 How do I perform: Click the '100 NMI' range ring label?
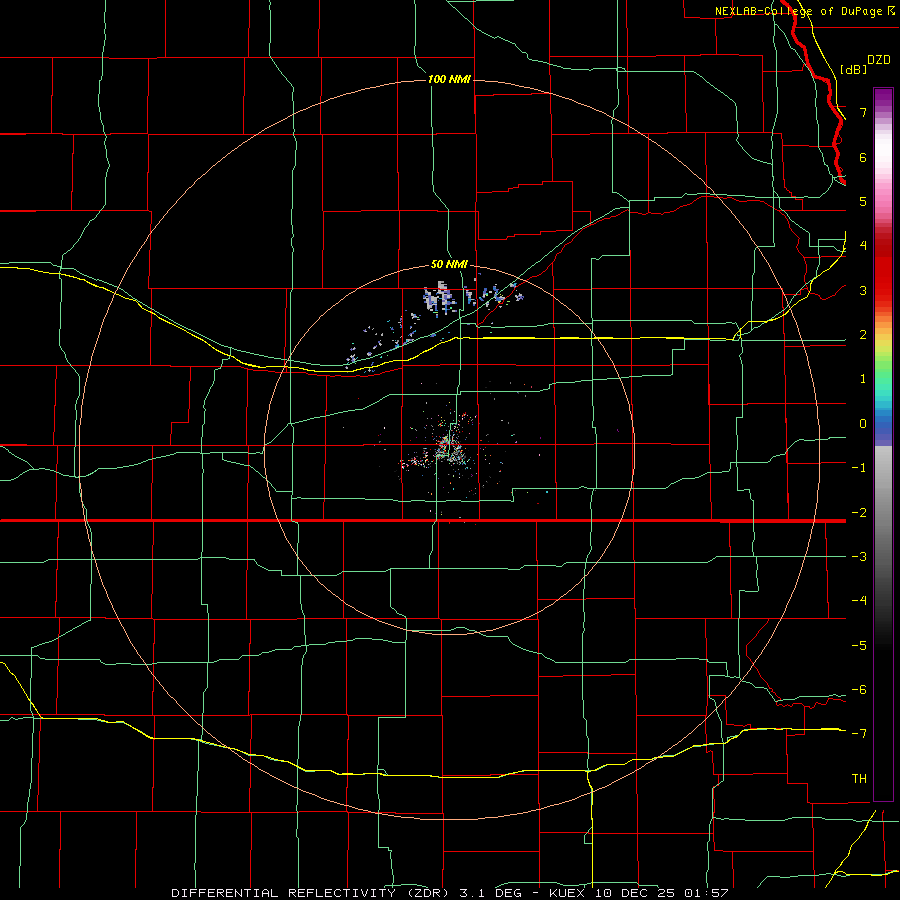[x=449, y=79]
